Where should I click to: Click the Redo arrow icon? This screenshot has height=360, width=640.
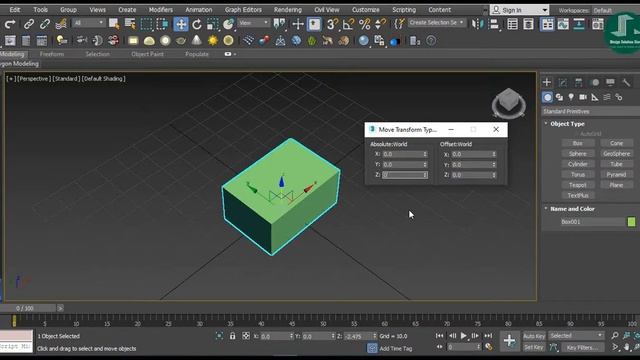coord(9,24)
